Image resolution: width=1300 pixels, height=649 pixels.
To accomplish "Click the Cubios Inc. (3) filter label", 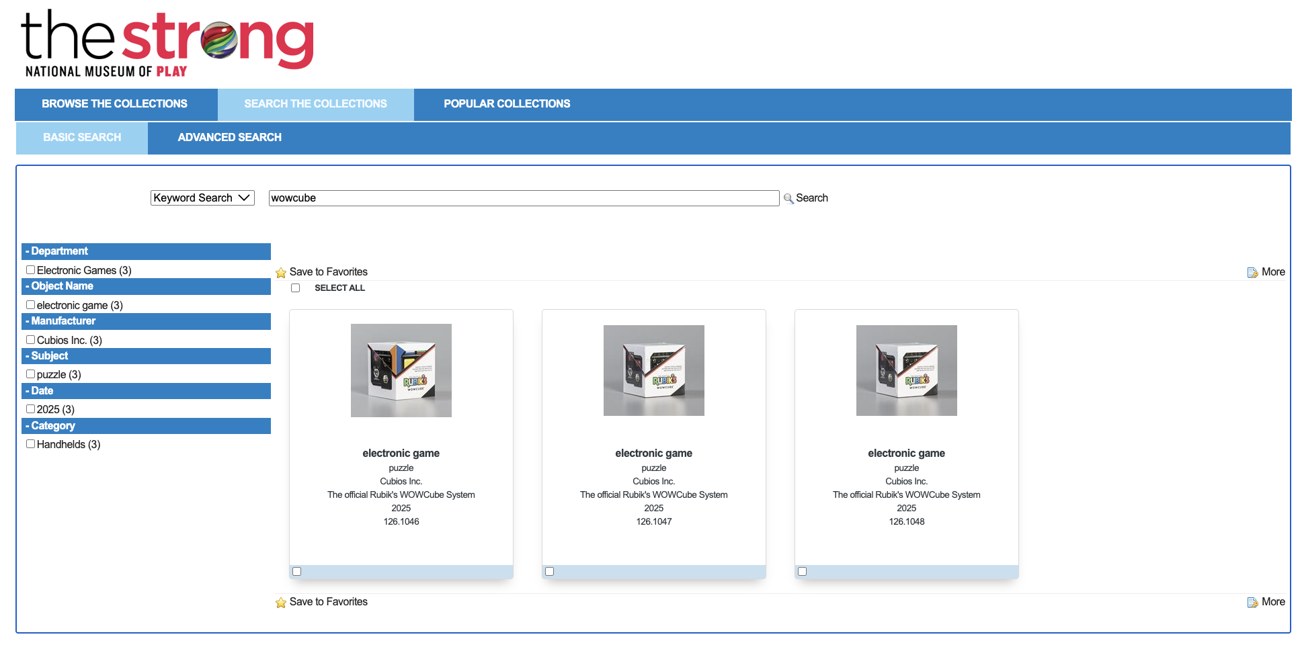I will [x=69, y=341].
